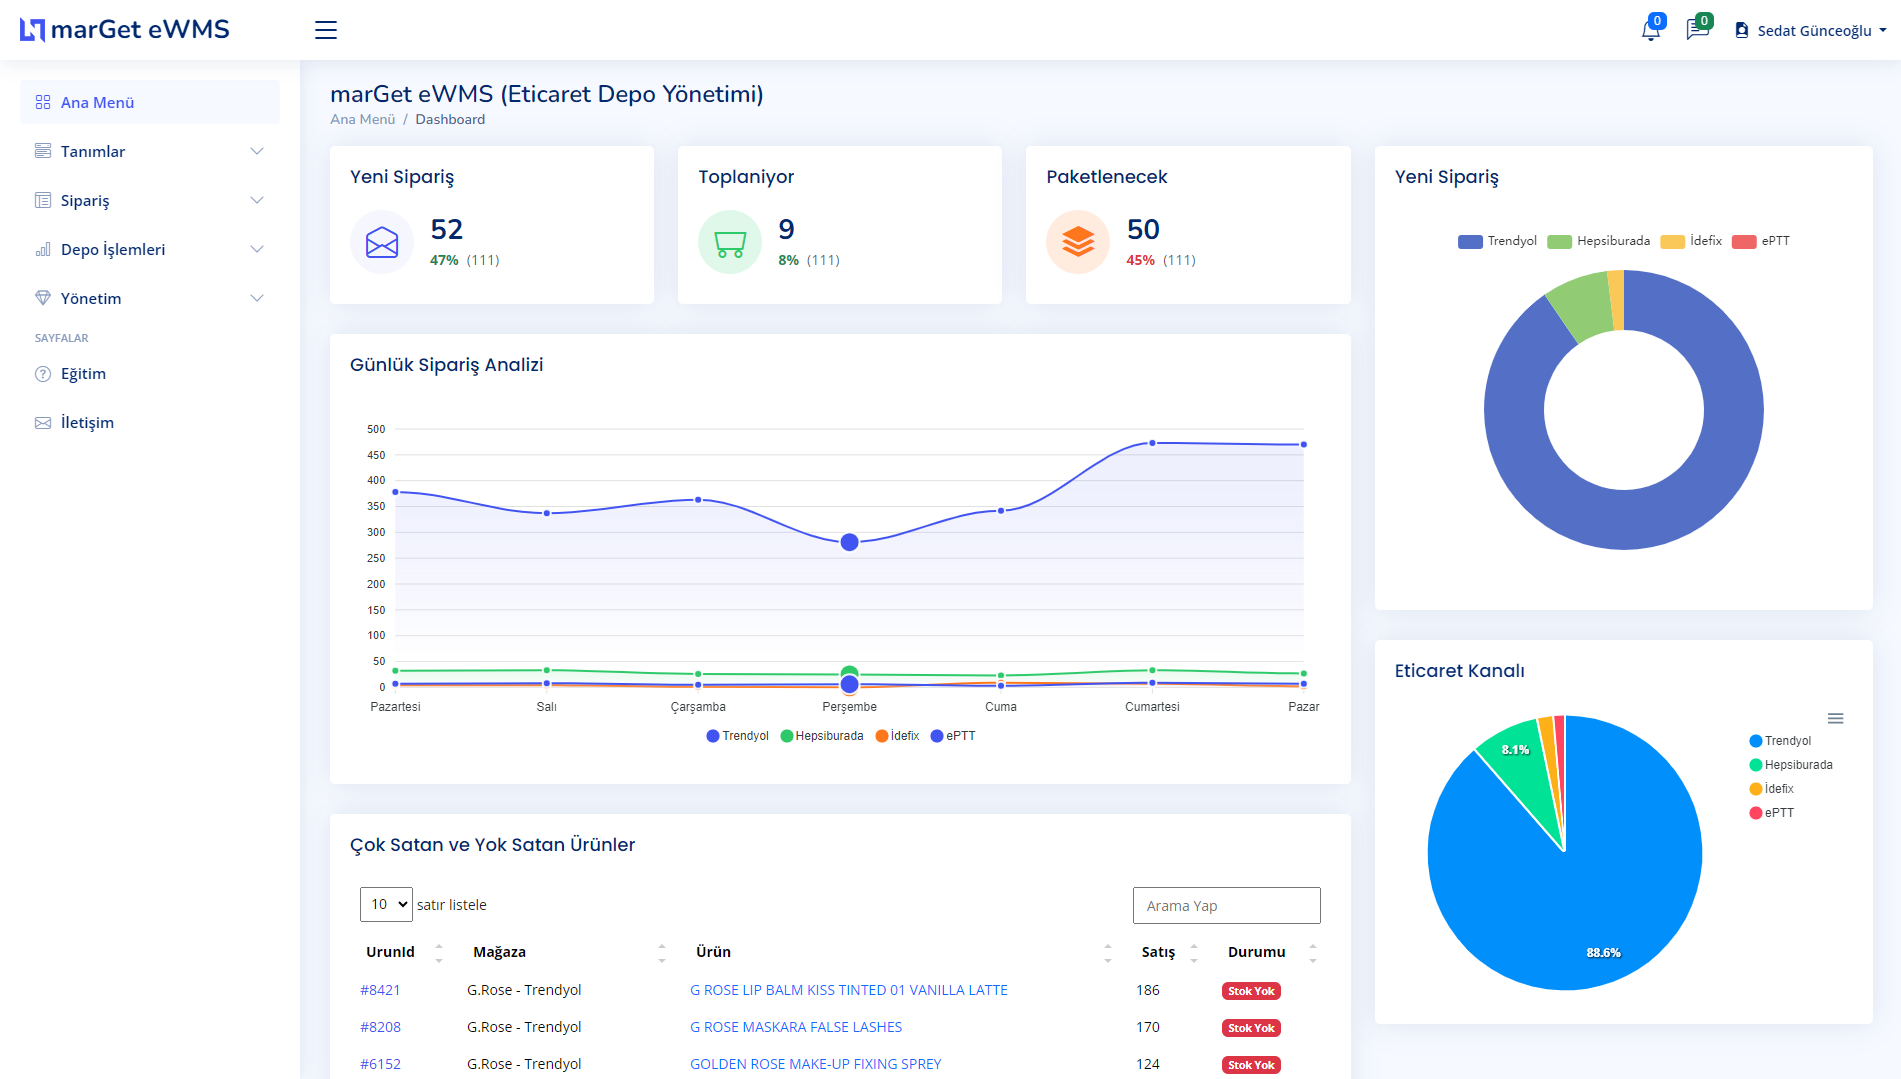Expand the Sipariş menu chevron

click(x=257, y=200)
